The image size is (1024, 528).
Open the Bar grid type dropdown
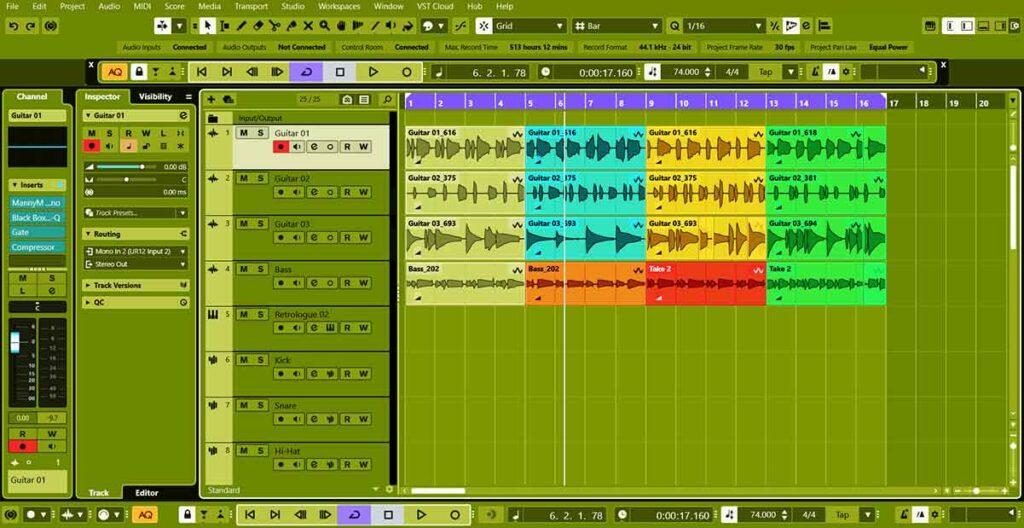(617, 26)
